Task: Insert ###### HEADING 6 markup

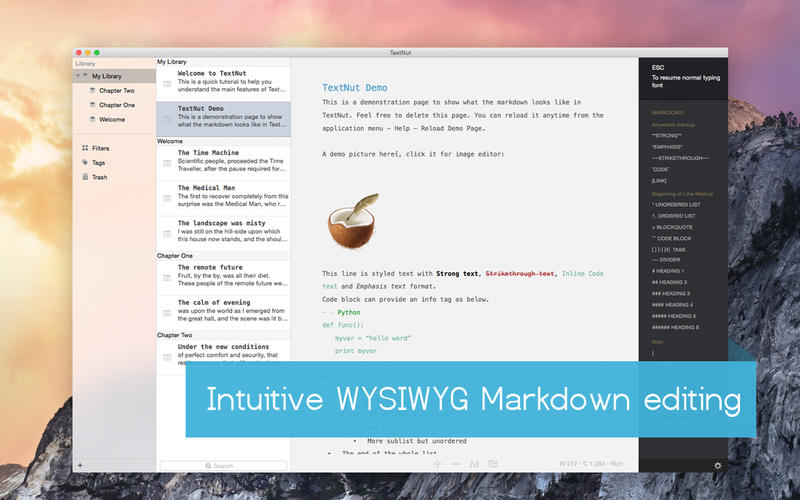Action: [x=676, y=327]
